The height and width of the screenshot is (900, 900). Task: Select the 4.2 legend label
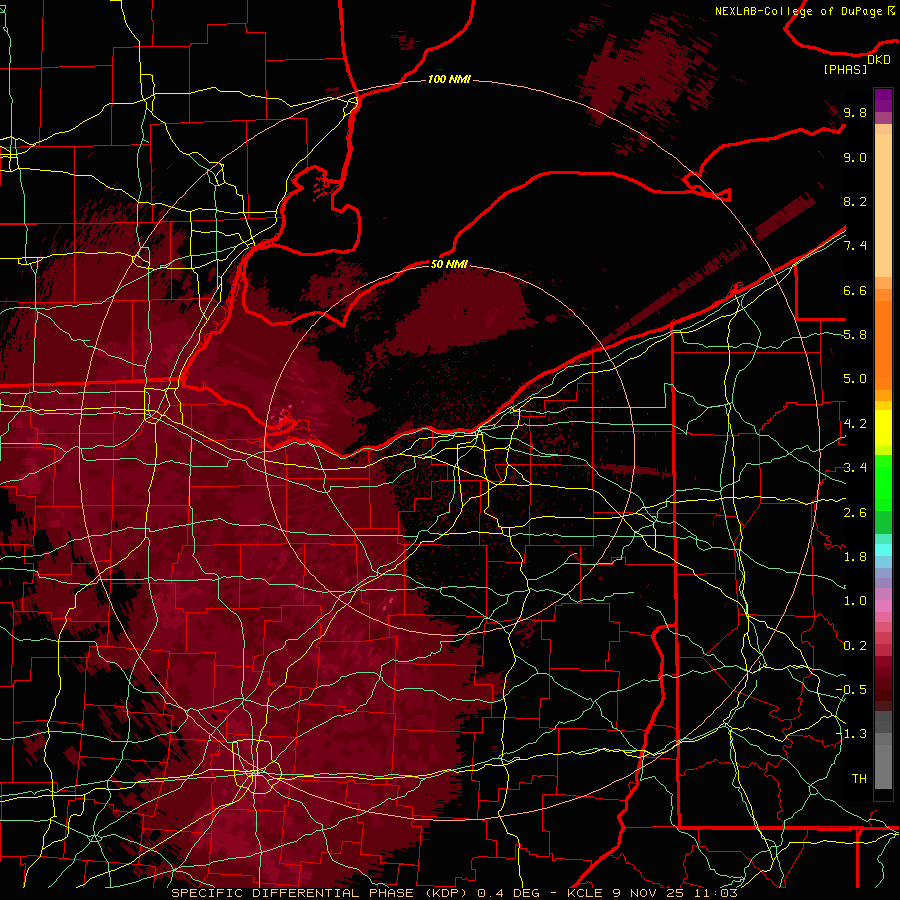click(x=855, y=424)
